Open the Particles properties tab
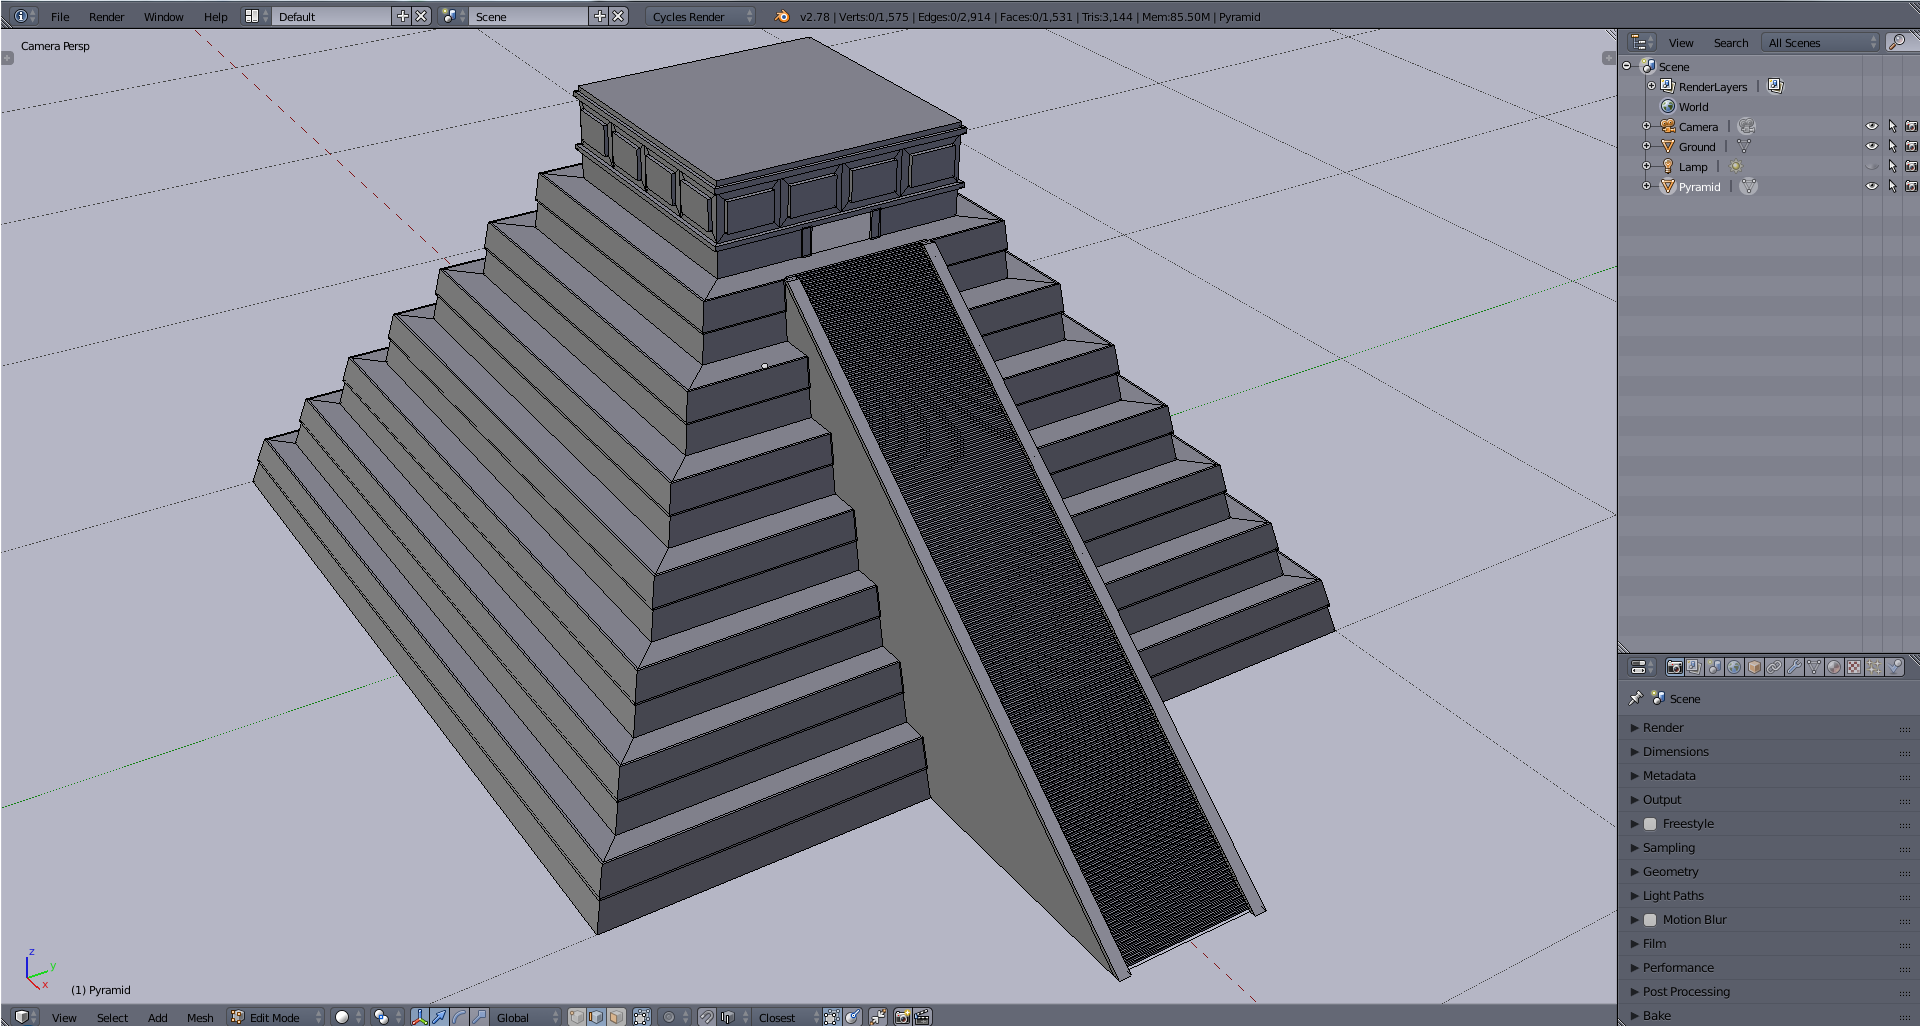This screenshot has width=1920, height=1026. point(1874,667)
